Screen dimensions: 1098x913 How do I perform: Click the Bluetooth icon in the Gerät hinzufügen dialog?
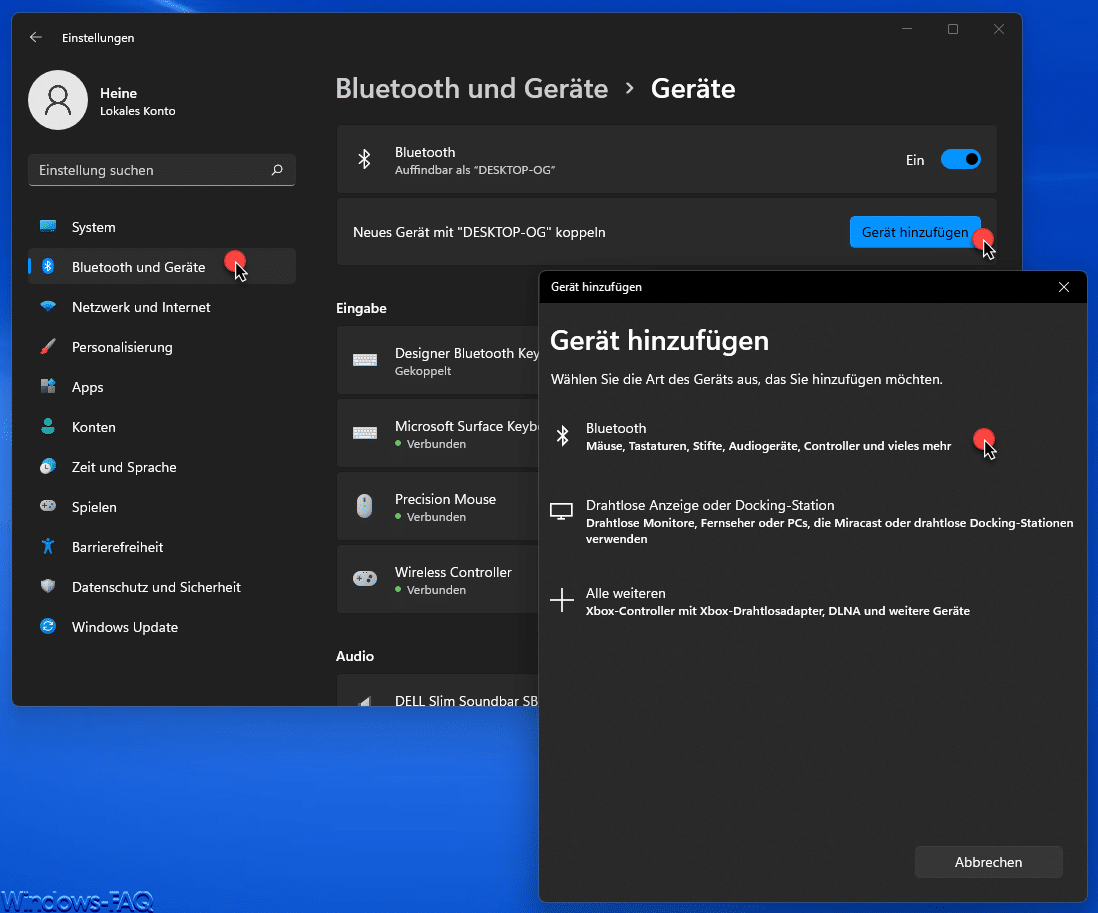[562, 435]
